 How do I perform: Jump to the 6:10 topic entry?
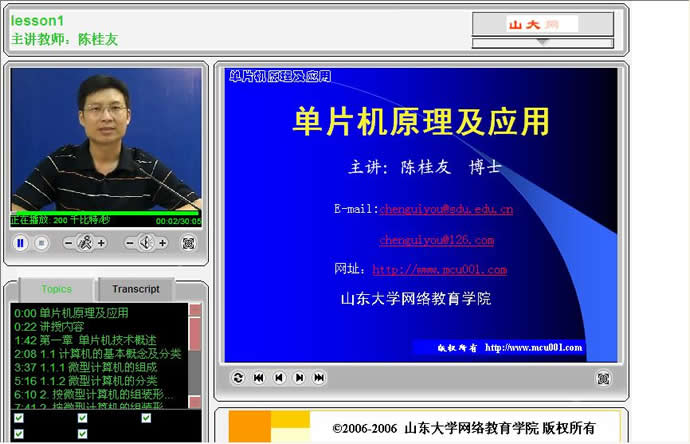click(94, 395)
